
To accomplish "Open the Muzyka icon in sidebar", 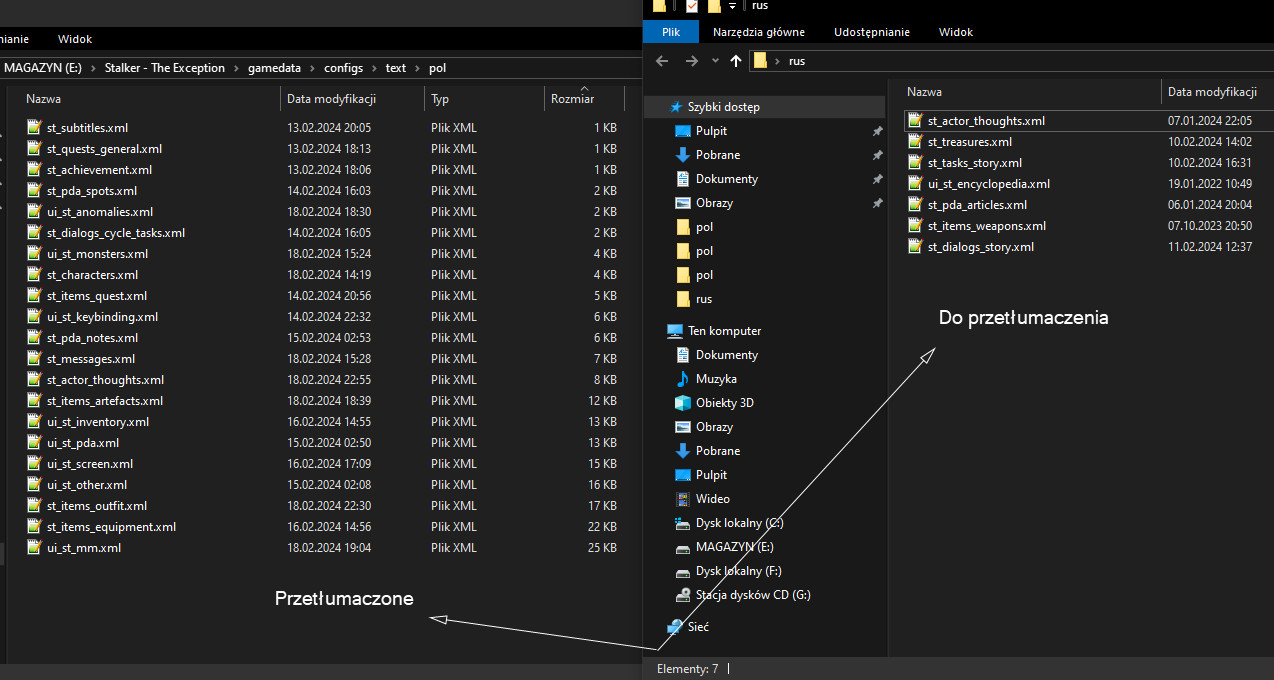I will (683, 378).
